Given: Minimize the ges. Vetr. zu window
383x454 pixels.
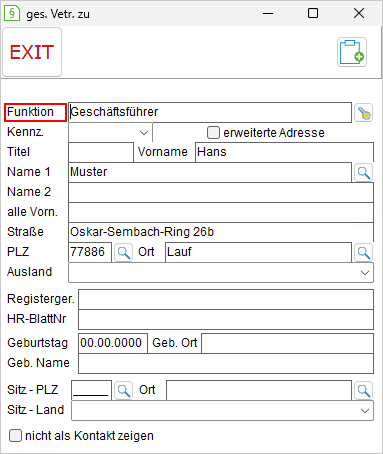Looking at the screenshot, I should pos(268,14).
